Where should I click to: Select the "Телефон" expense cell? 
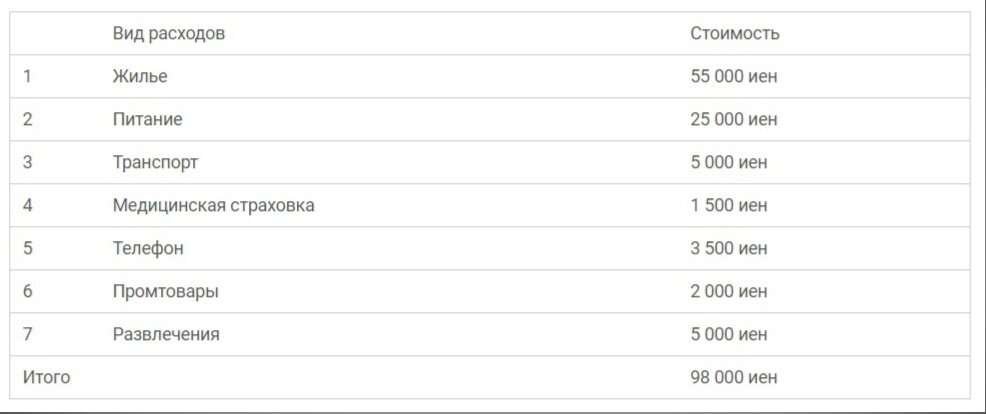(x=148, y=248)
